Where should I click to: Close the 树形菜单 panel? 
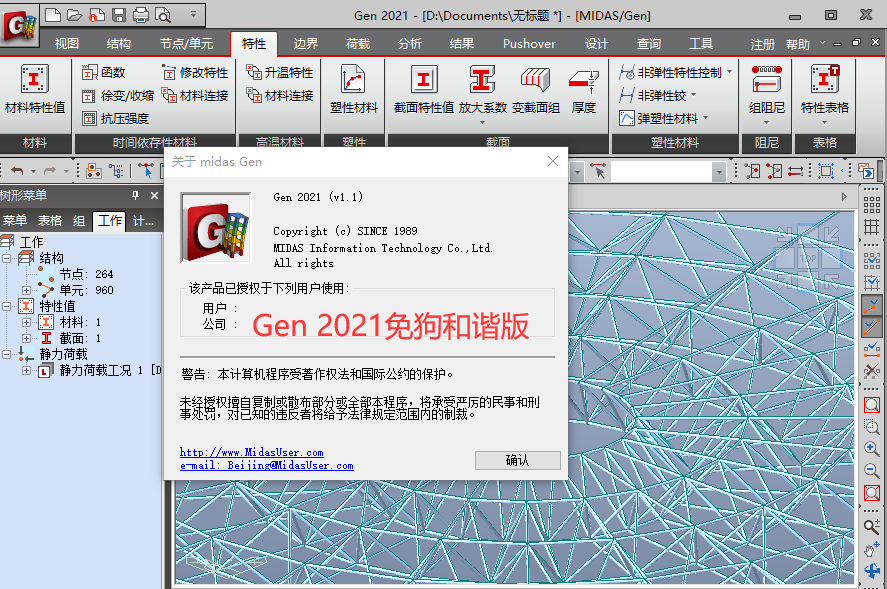pos(154,195)
